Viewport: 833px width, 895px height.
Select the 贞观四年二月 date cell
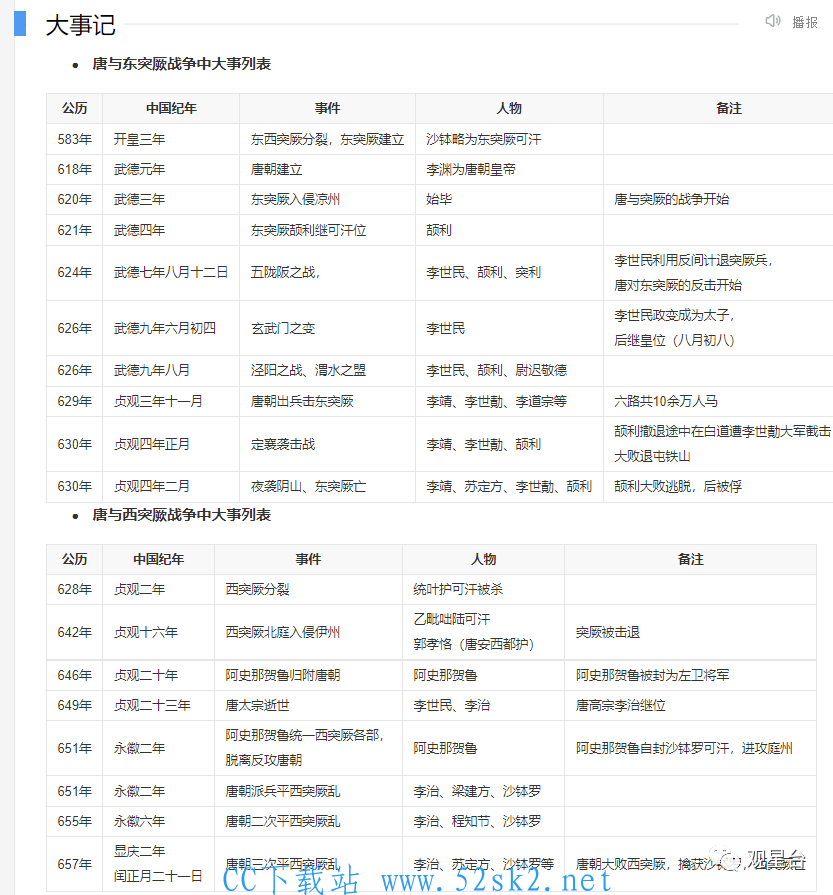click(x=171, y=486)
